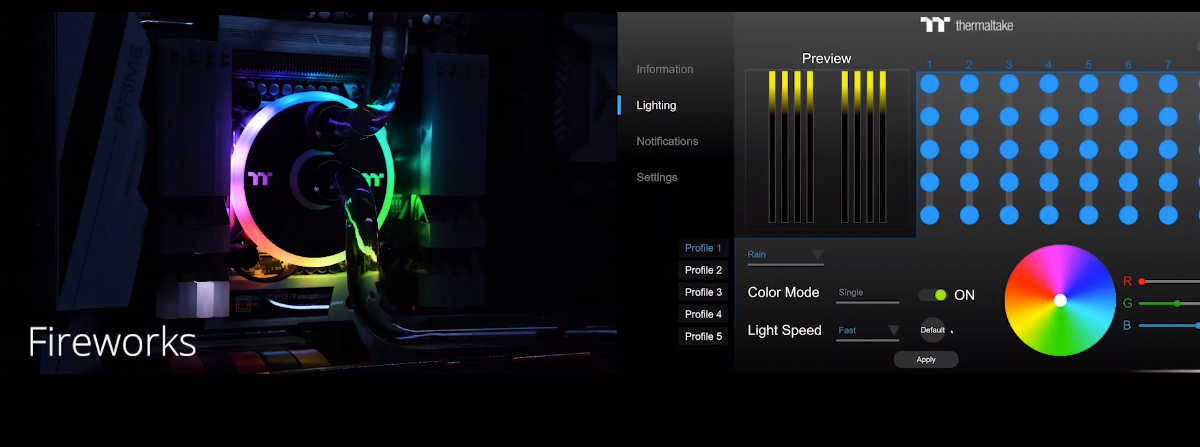This screenshot has width=1200, height=447.
Task: Select the top LED dot in column 1
Action: point(929,84)
